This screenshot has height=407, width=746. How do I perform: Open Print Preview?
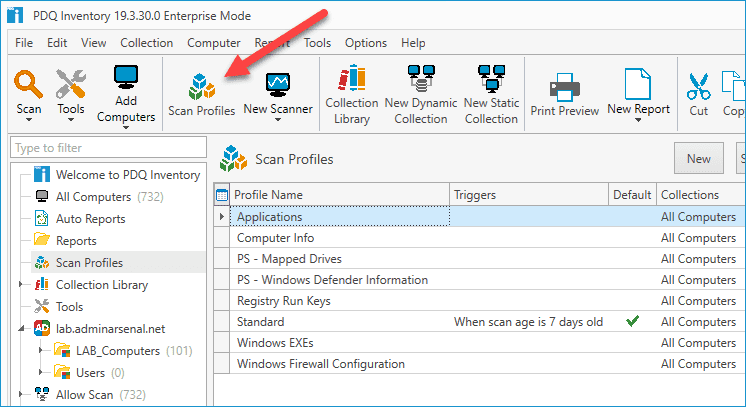coord(565,95)
